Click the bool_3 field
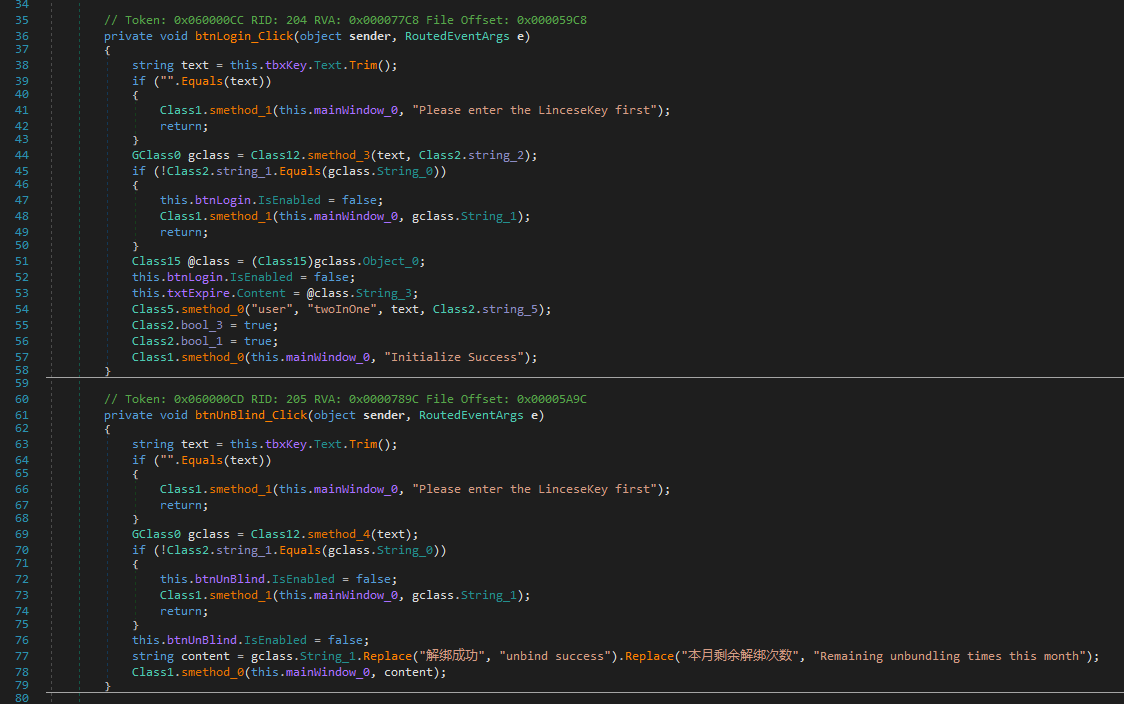 (x=202, y=325)
